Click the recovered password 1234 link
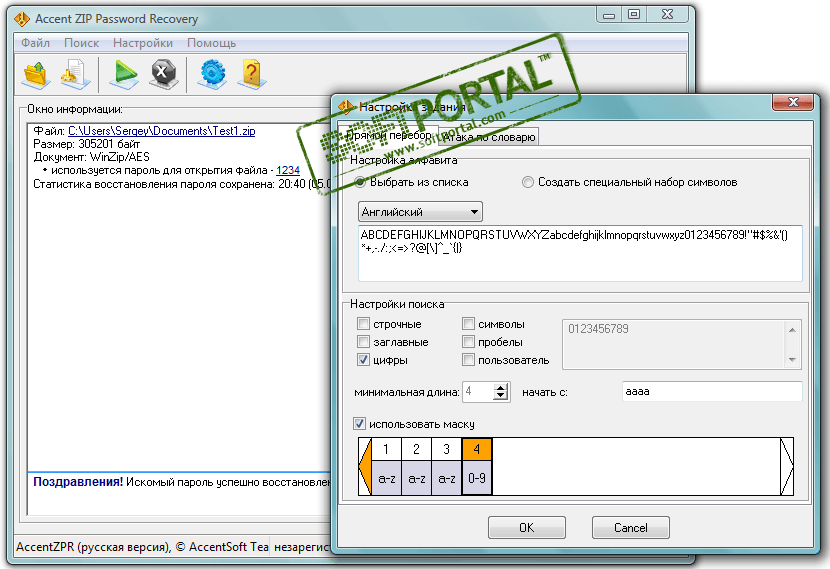Image resolution: width=830 pixels, height=569 pixels. [288, 170]
